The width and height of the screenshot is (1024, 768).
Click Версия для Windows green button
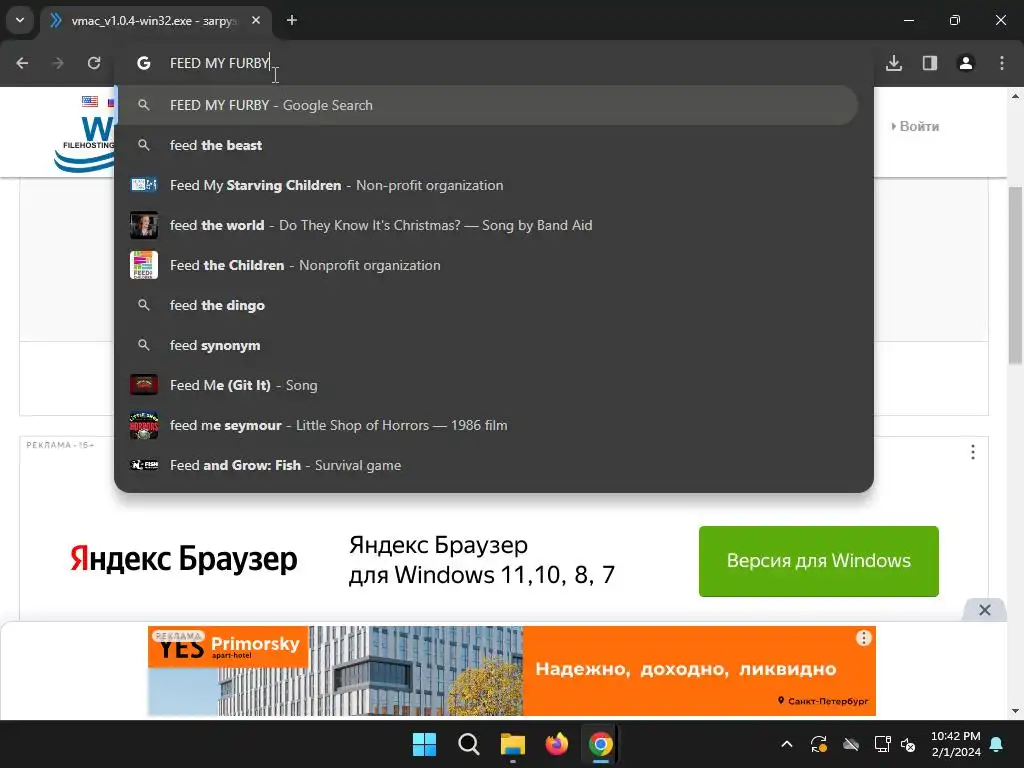[x=818, y=561]
